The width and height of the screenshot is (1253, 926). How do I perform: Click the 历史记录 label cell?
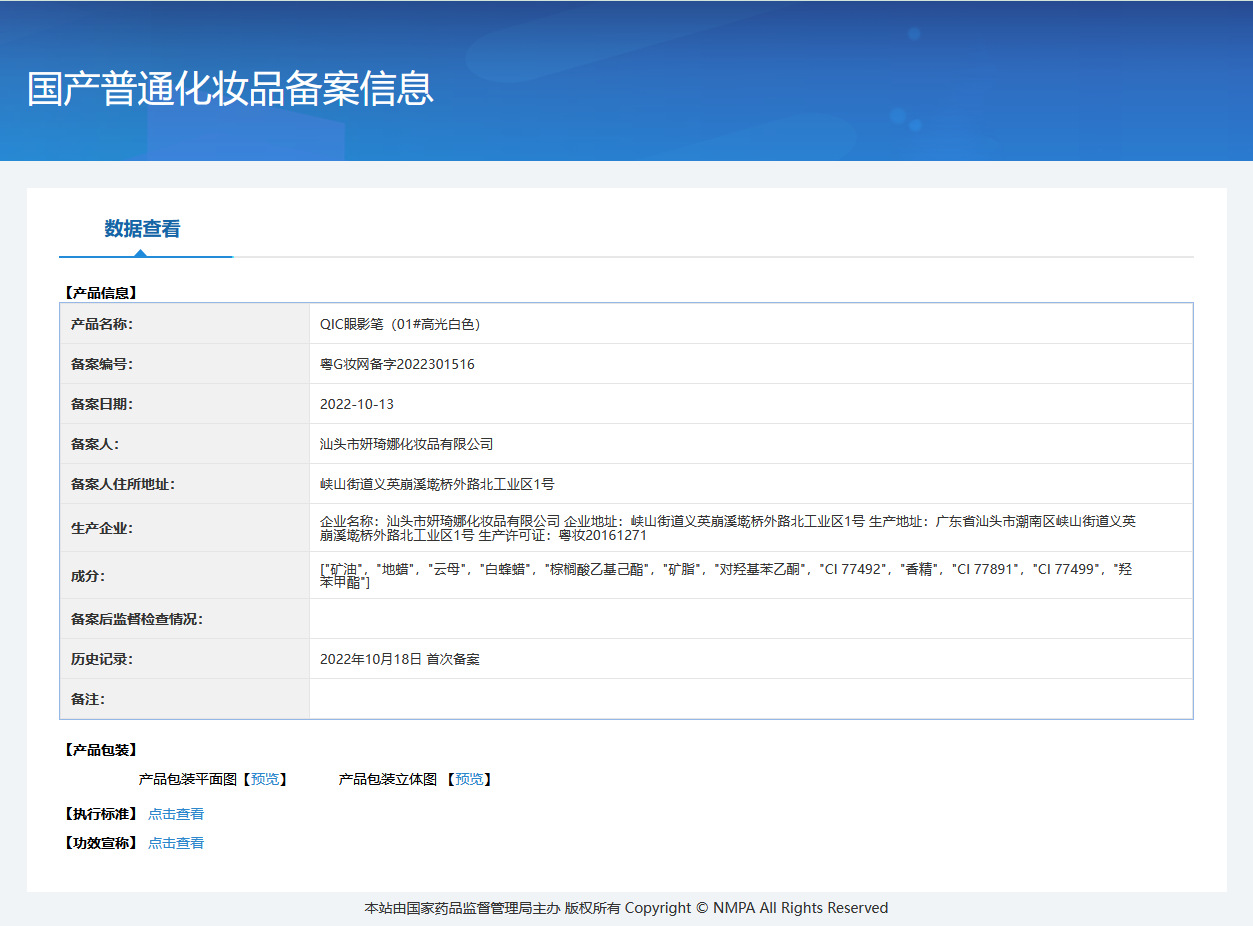tap(185, 659)
